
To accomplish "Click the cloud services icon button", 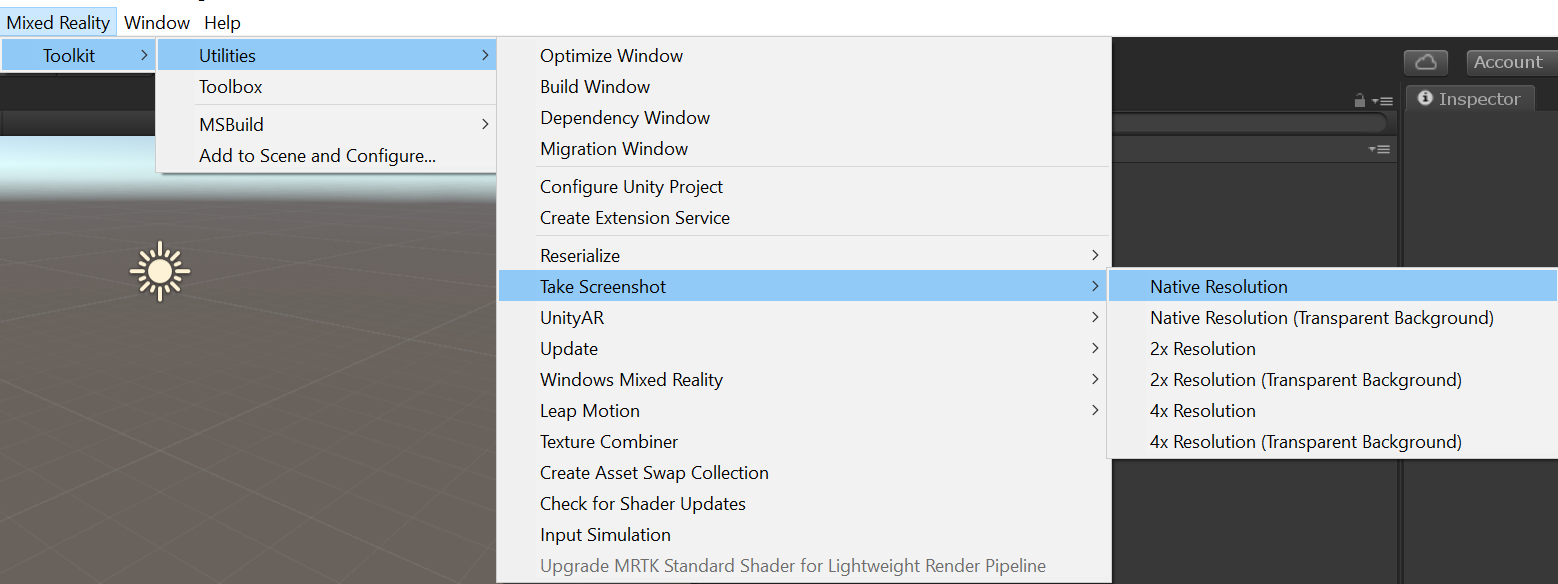I will (1426, 62).
